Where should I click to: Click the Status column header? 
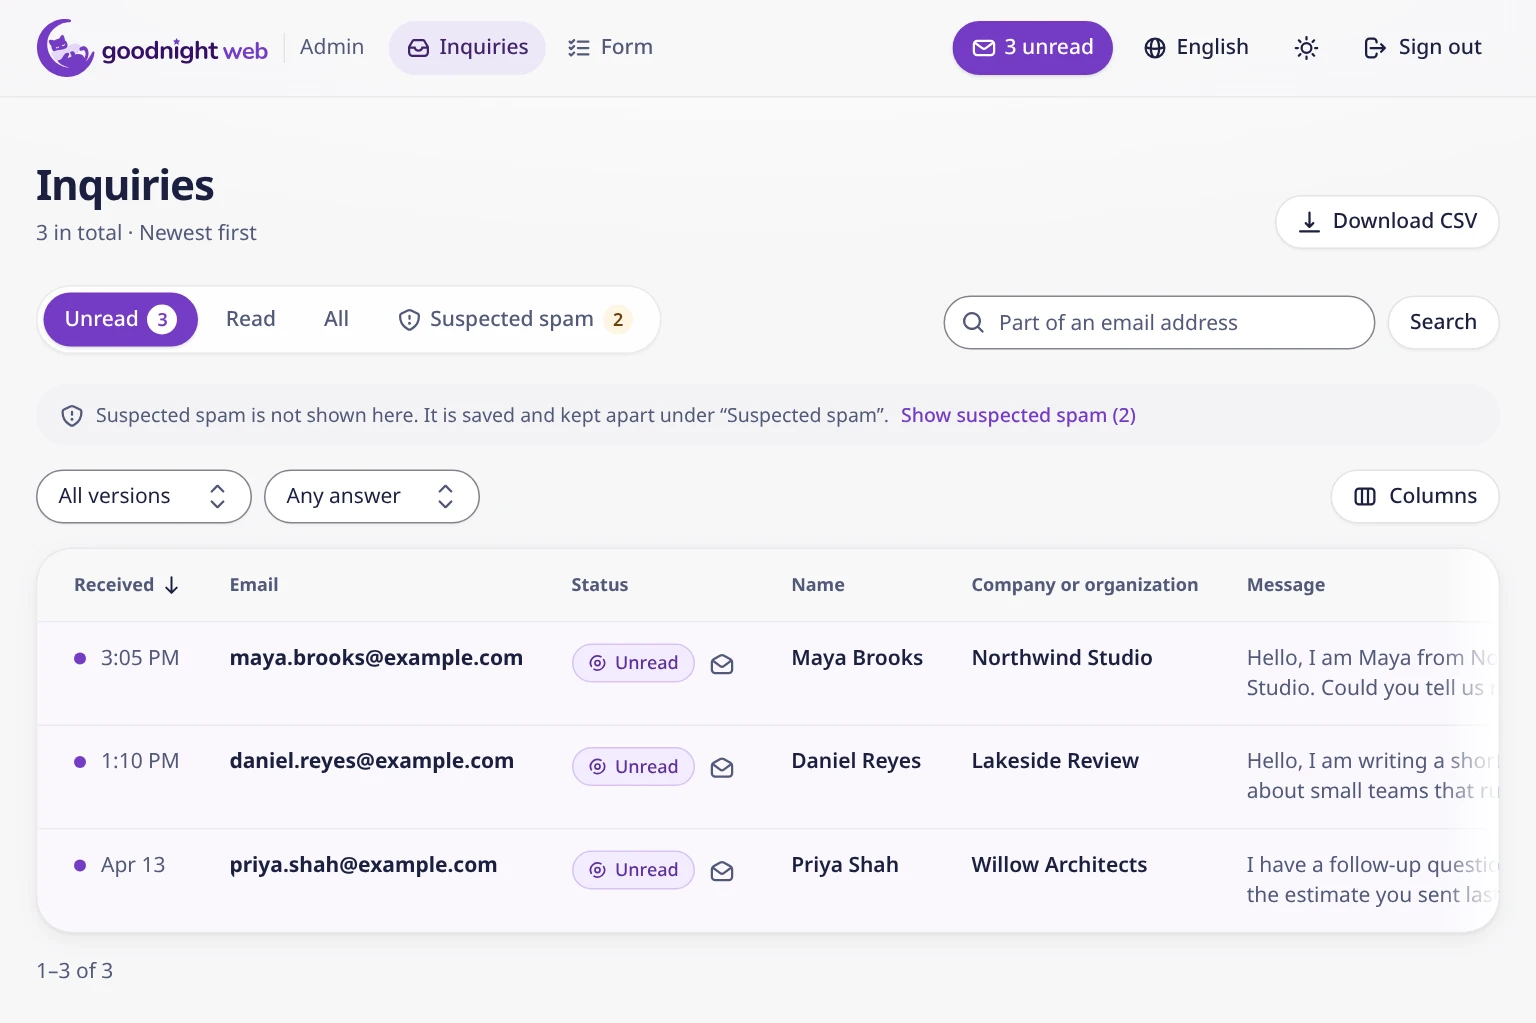click(600, 585)
